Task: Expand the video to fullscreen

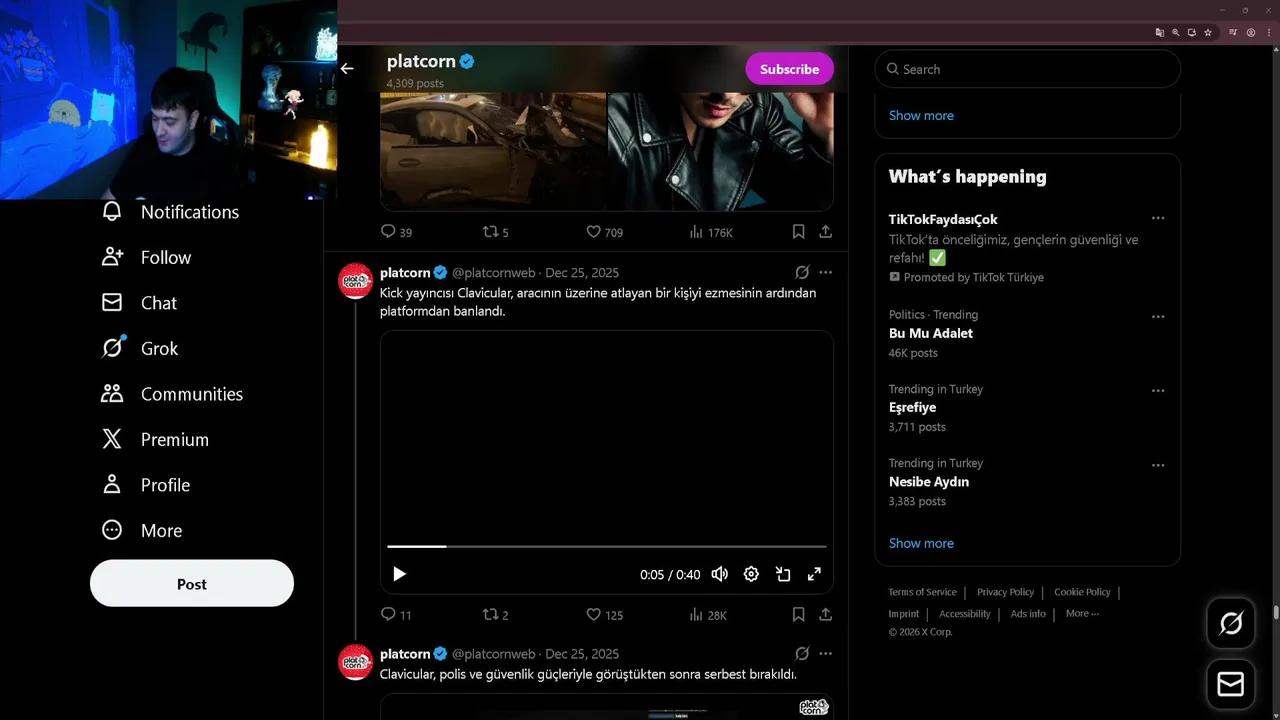Action: coord(814,574)
